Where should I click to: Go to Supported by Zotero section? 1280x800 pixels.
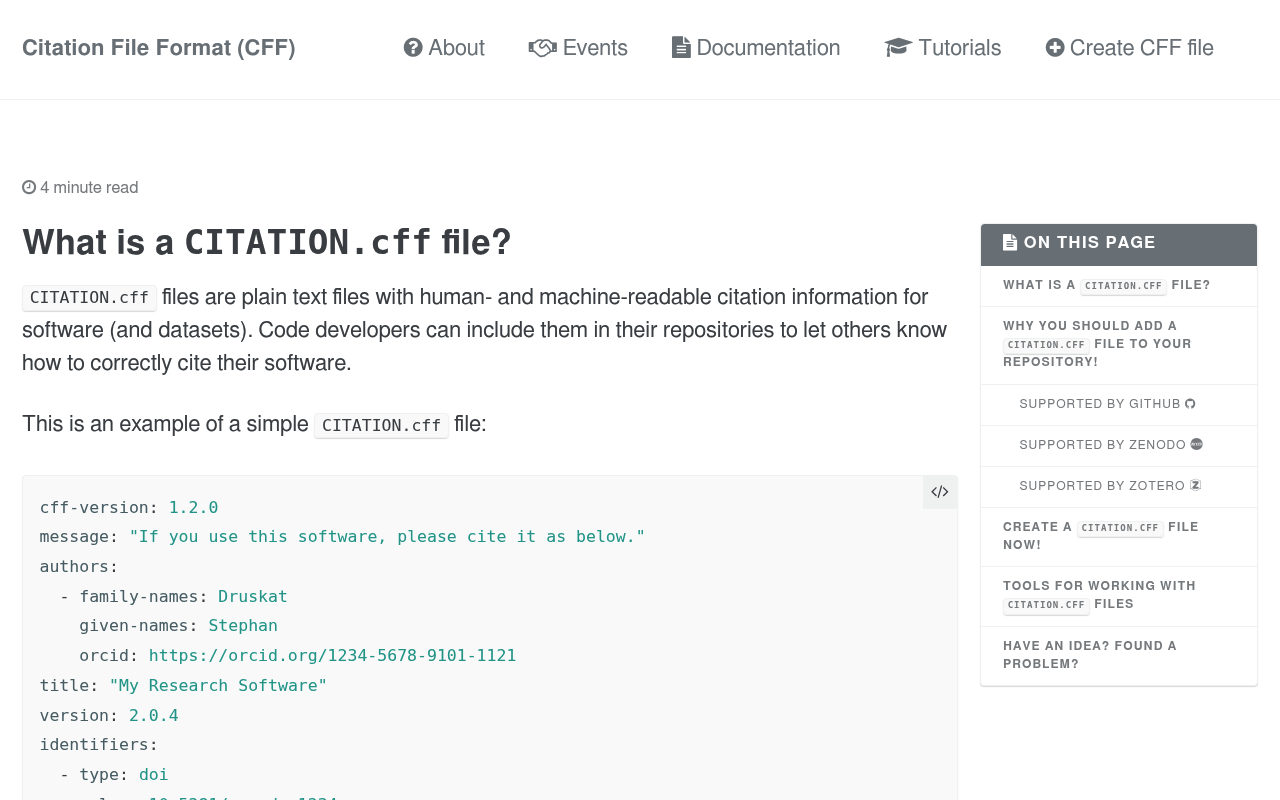coord(1118,486)
